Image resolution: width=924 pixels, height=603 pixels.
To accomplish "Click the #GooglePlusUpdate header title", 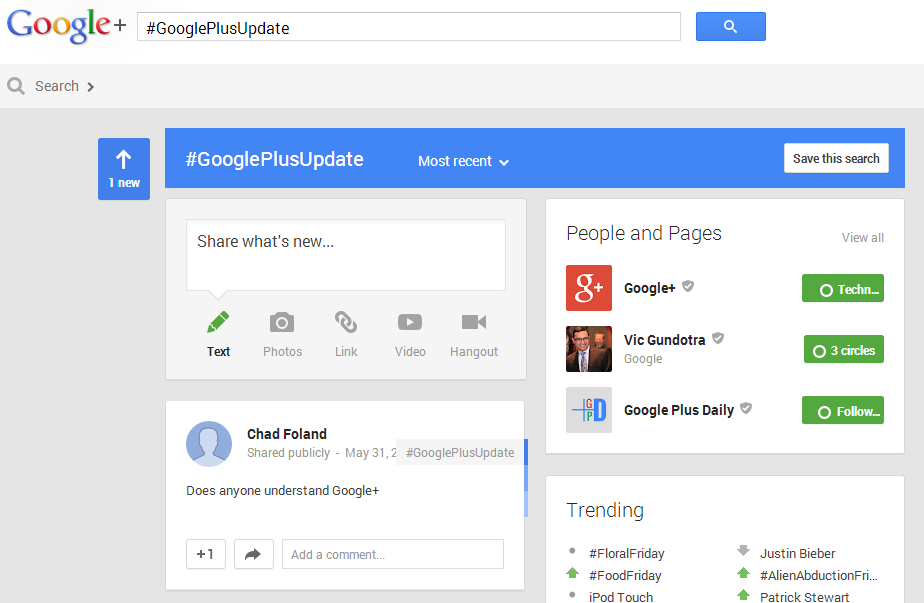I will pos(274,159).
